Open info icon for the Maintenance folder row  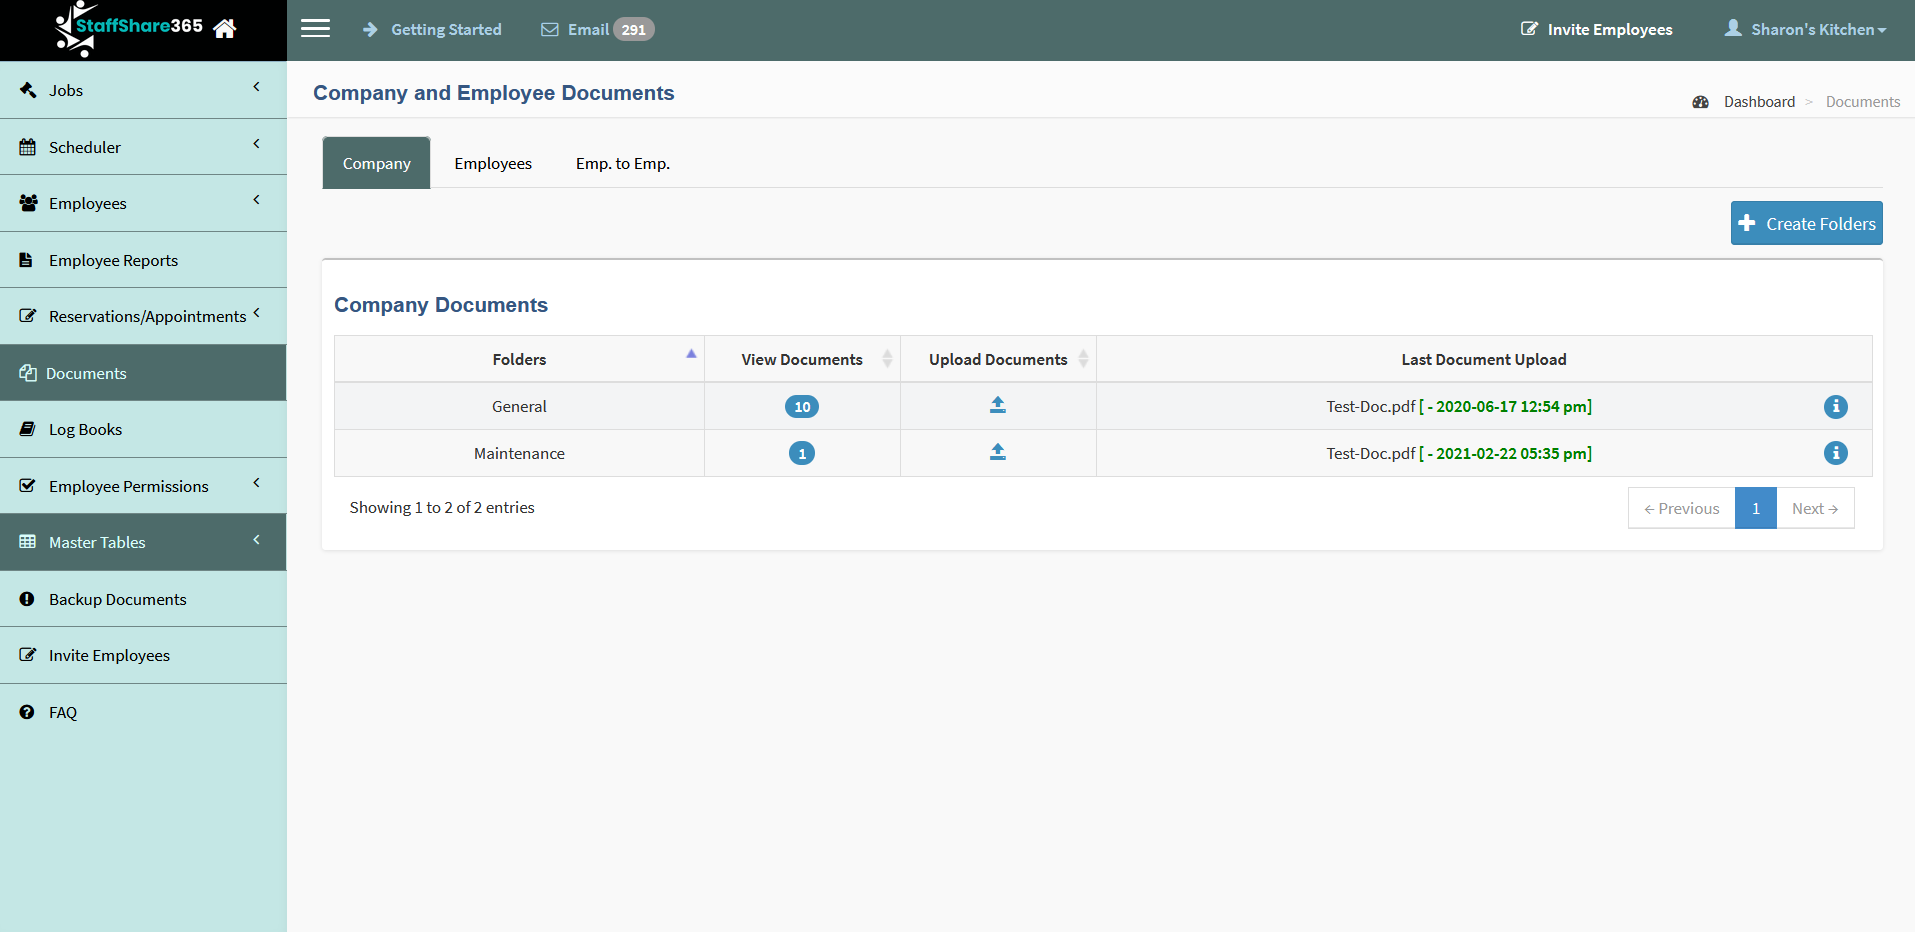[x=1835, y=453]
